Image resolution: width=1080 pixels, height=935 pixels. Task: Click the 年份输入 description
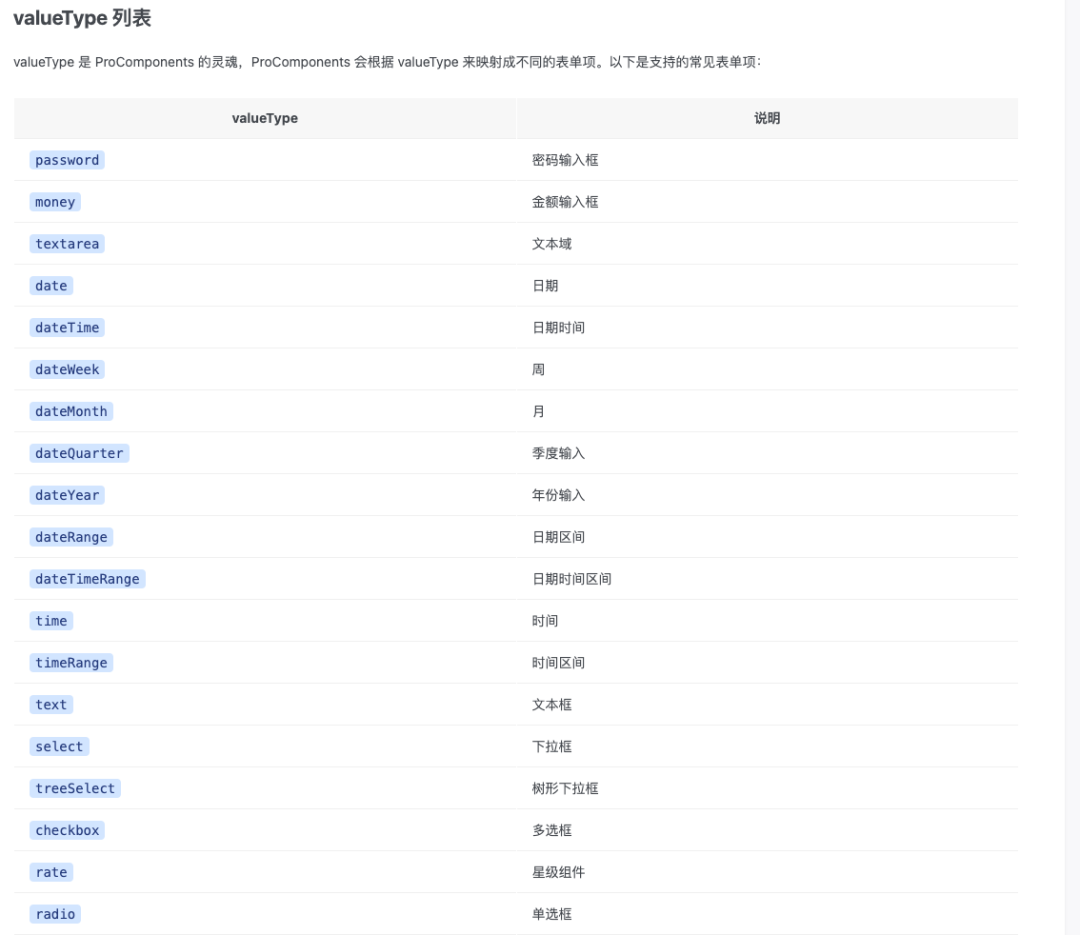[x=558, y=495]
